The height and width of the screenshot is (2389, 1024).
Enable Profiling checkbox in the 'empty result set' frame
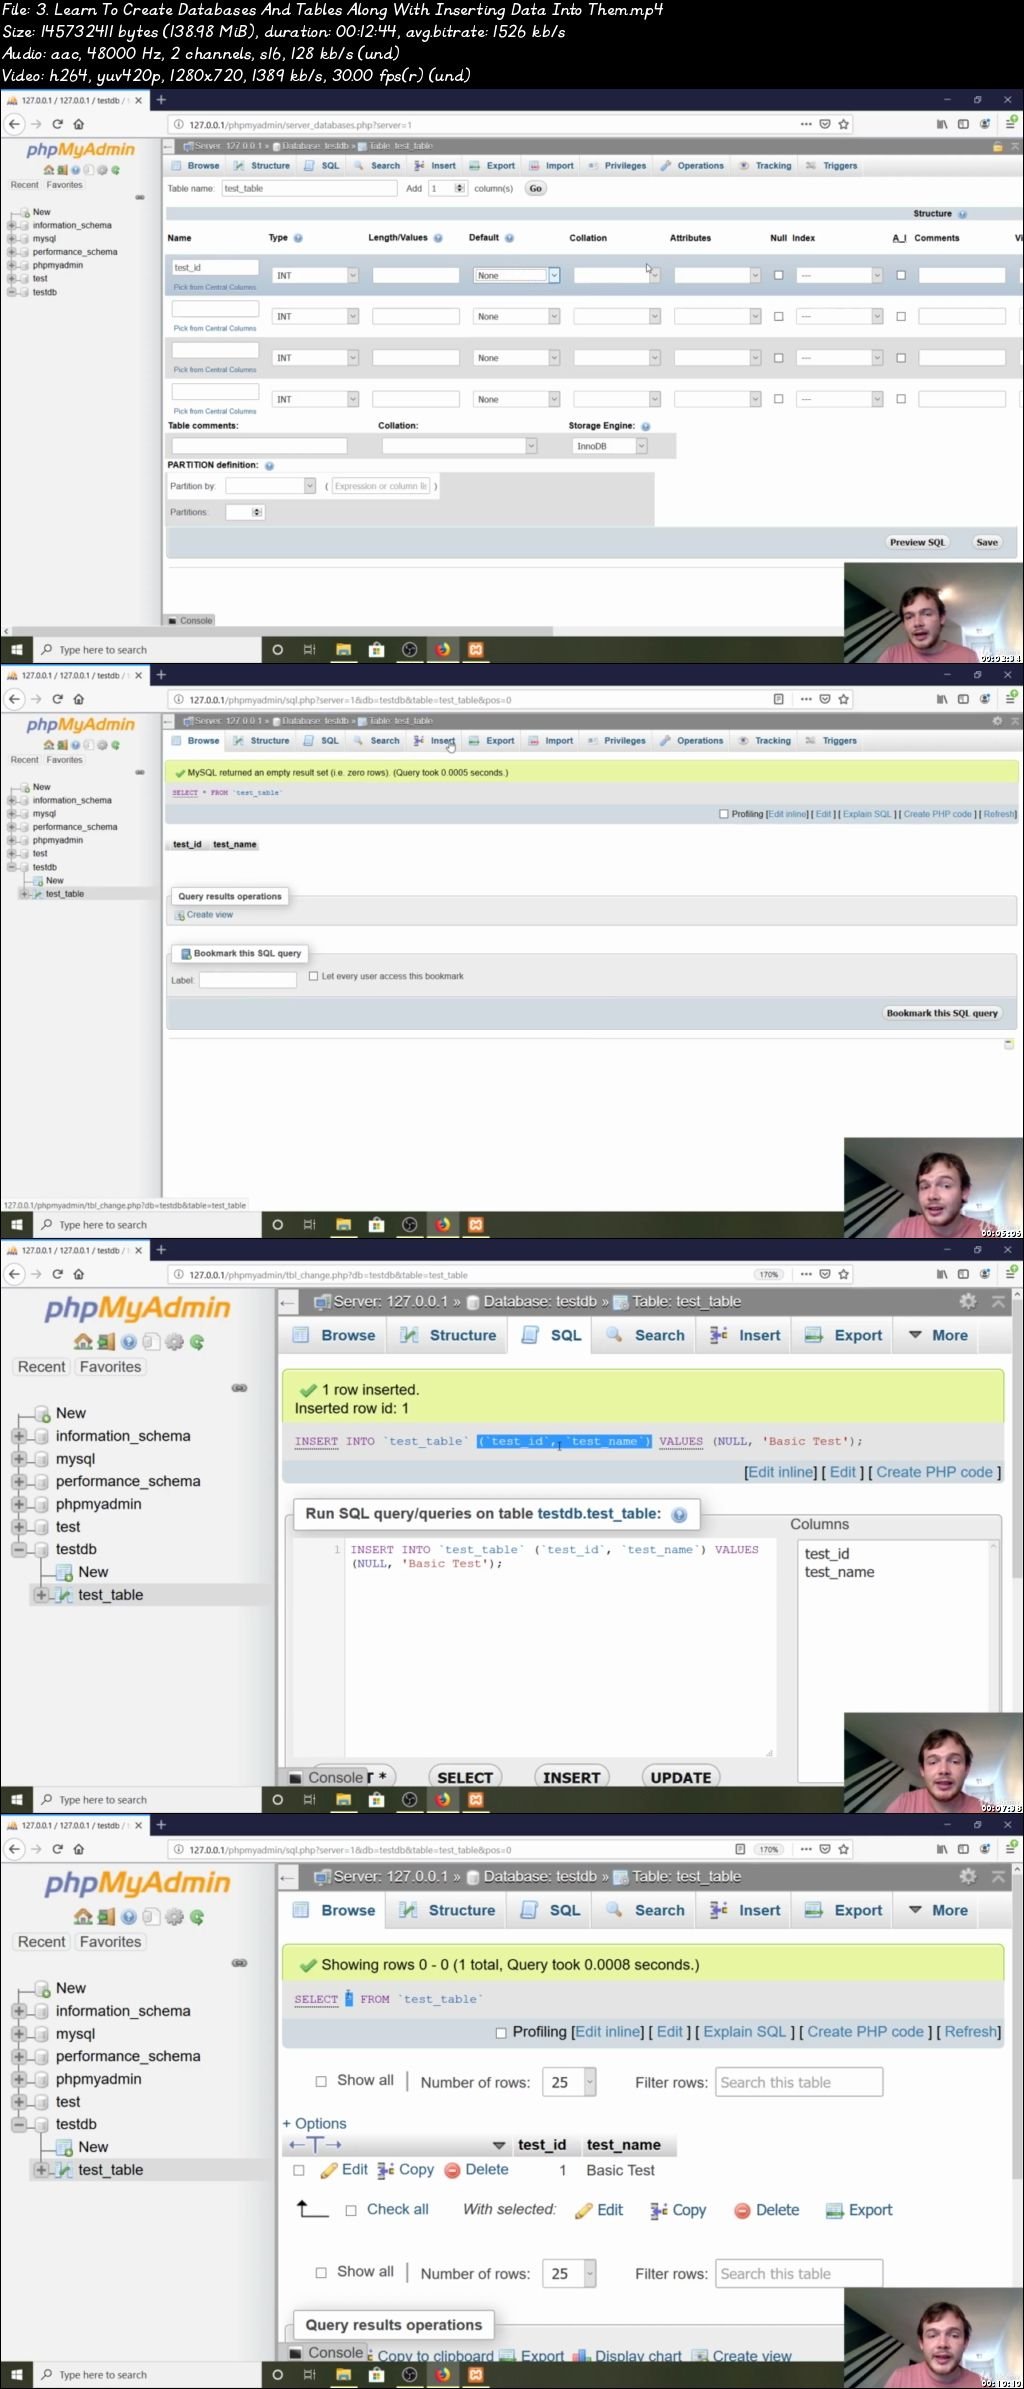point(724,814)
